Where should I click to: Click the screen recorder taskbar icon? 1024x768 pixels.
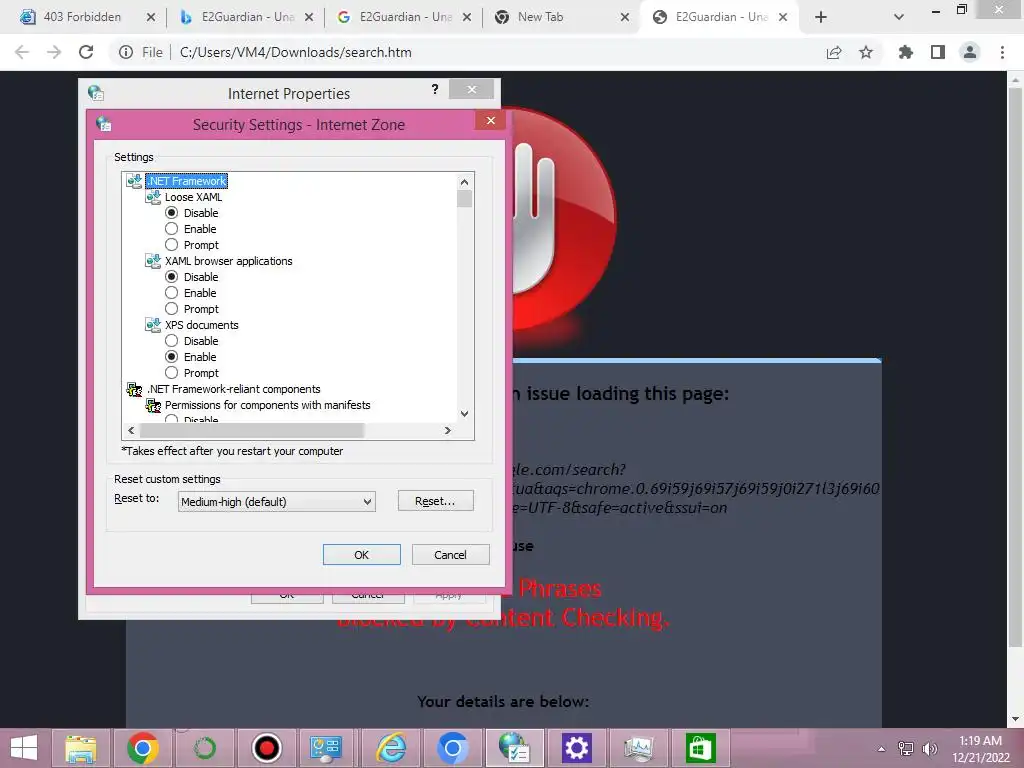tap(266, 748)
